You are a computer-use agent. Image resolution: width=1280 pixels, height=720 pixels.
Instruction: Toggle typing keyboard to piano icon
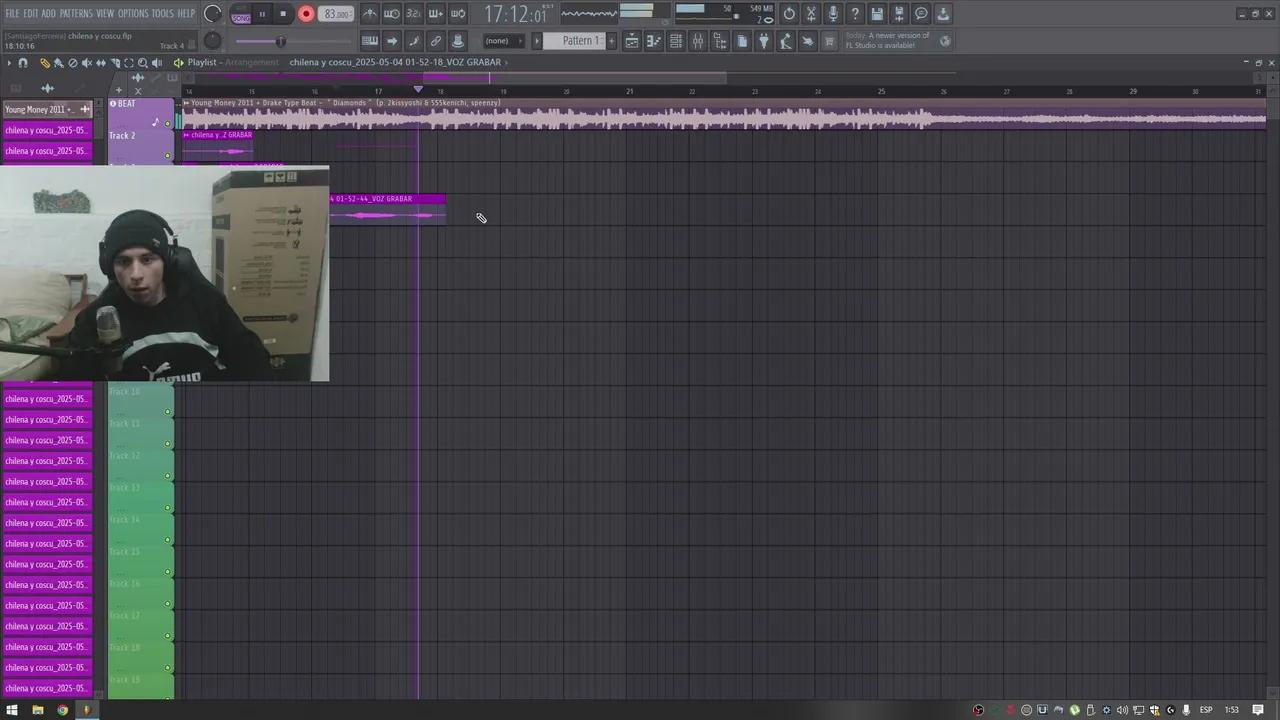(x=370, y=41)
